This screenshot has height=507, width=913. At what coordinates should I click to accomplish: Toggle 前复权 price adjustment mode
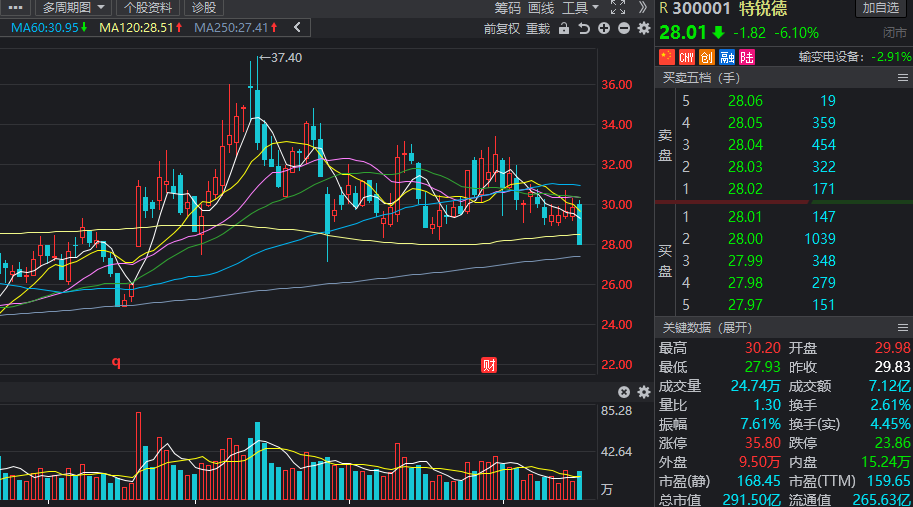pos(501,28)
